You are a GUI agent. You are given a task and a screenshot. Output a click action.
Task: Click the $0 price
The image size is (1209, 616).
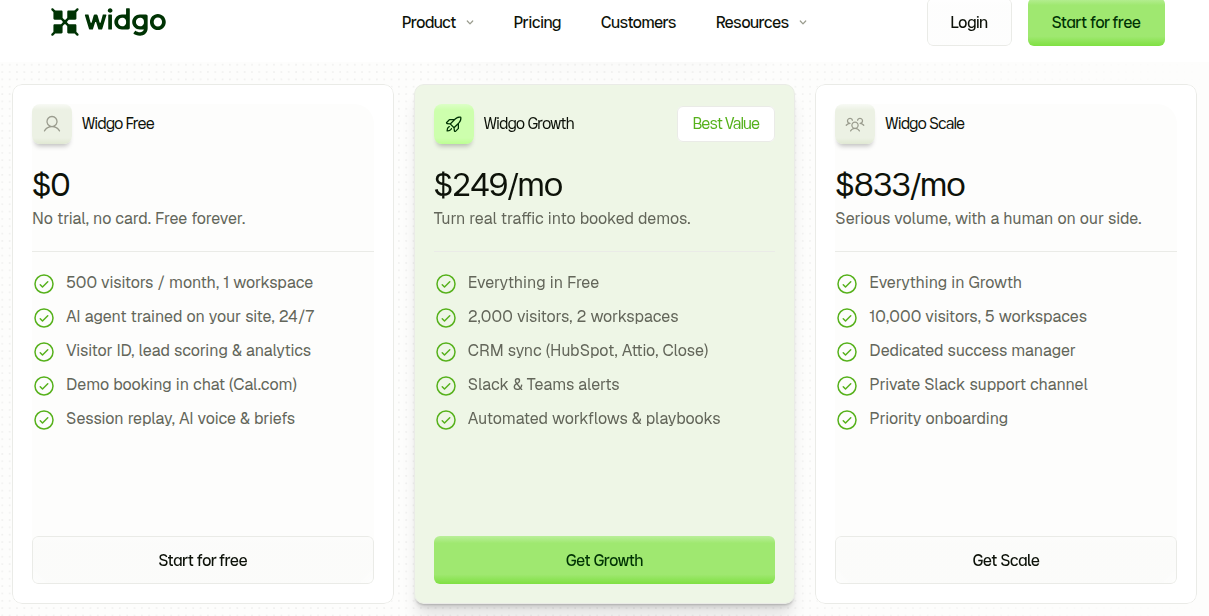[x=51, y=184]
